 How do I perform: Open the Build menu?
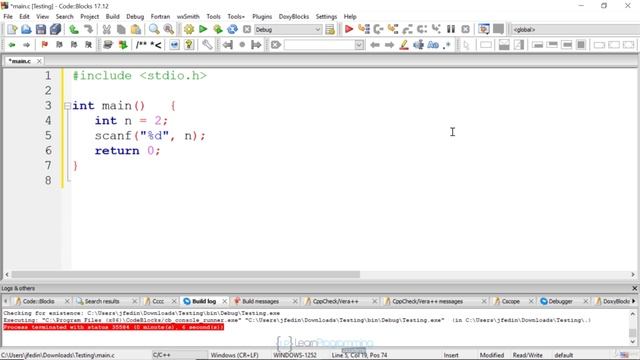tap(112, 16)
